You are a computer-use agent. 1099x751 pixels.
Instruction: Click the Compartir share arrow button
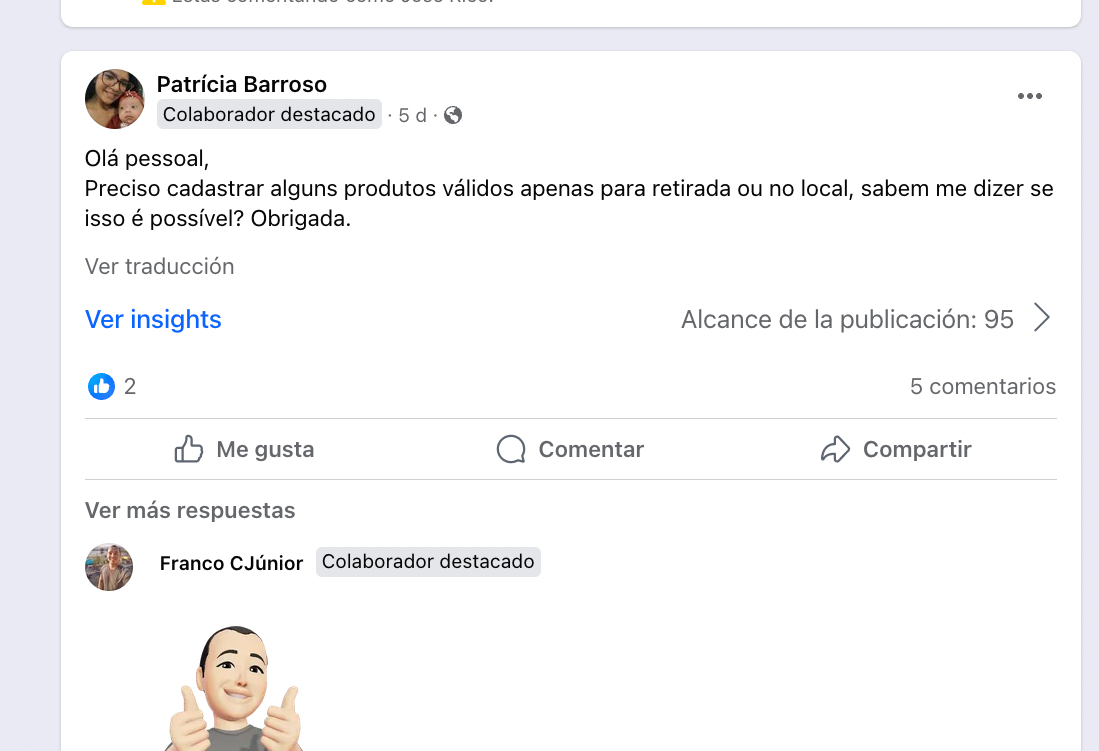pyautogui.click(x=895, y=450)
